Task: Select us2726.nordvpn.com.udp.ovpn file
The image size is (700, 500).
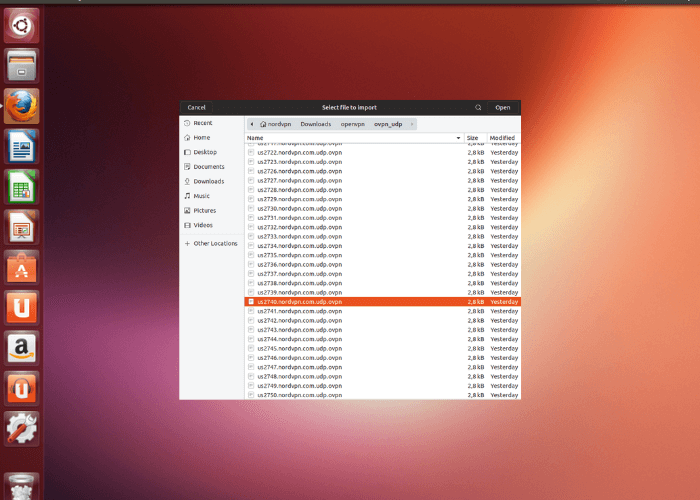Action: pyautogui.click(x=383, y=171)
